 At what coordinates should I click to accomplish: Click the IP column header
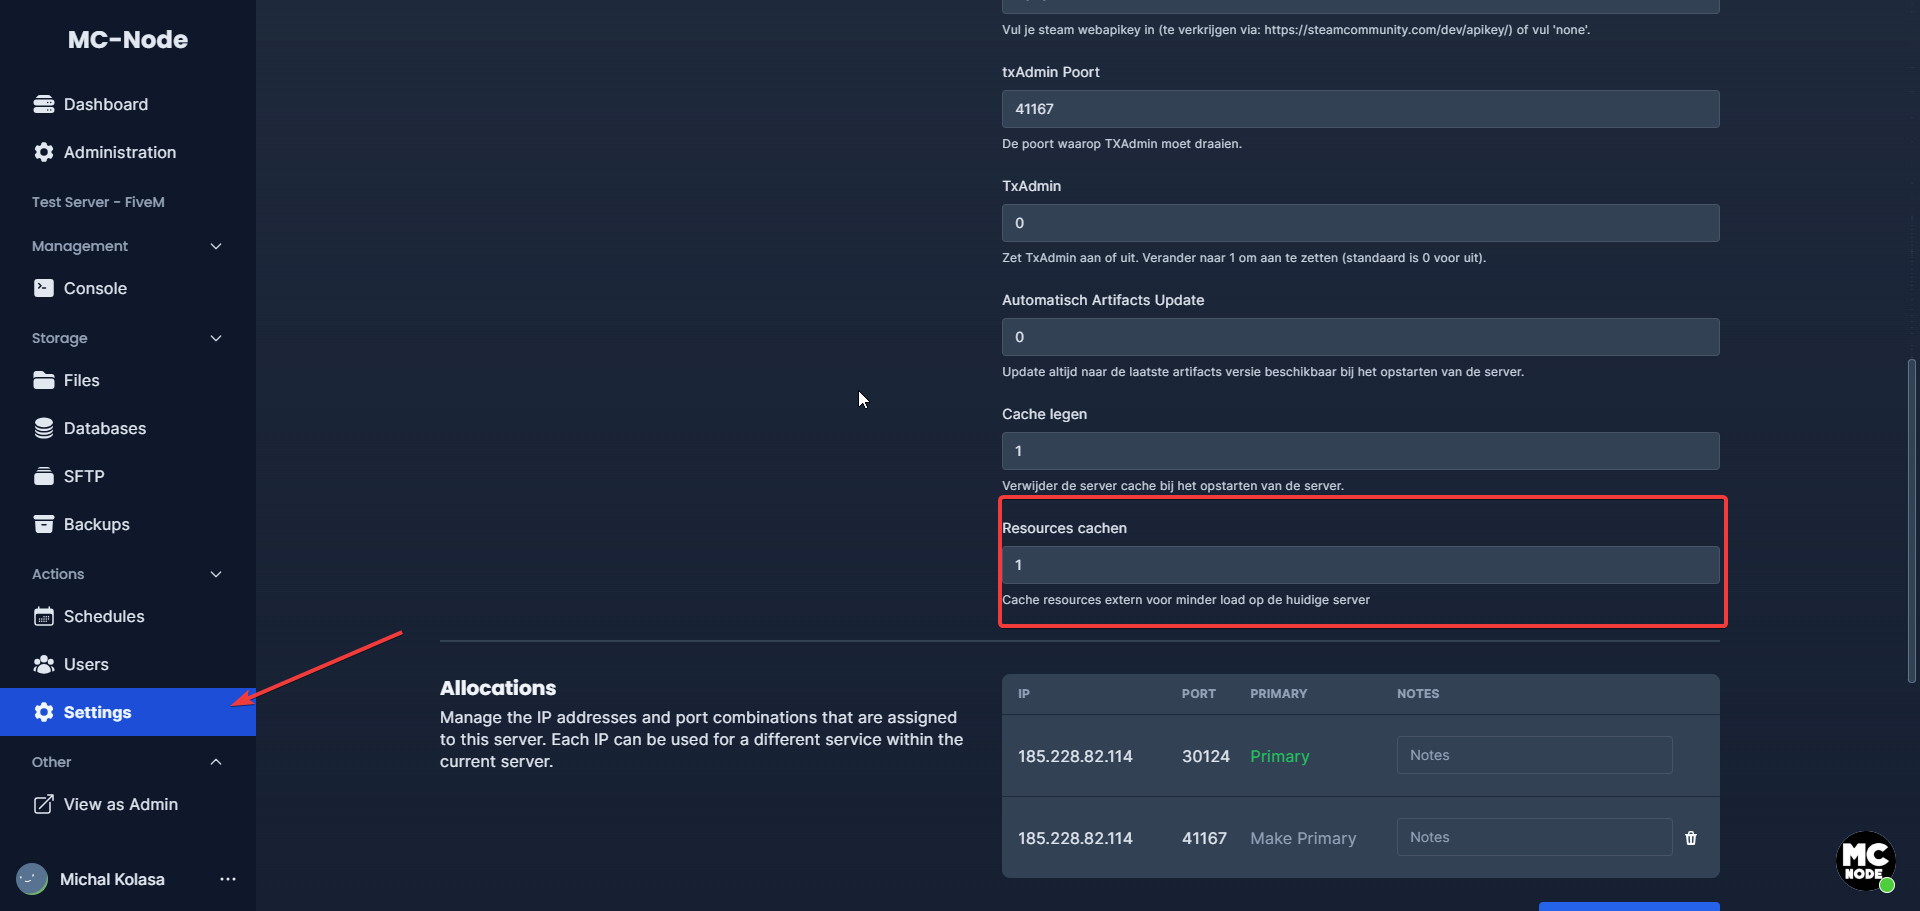(1024, 694)
